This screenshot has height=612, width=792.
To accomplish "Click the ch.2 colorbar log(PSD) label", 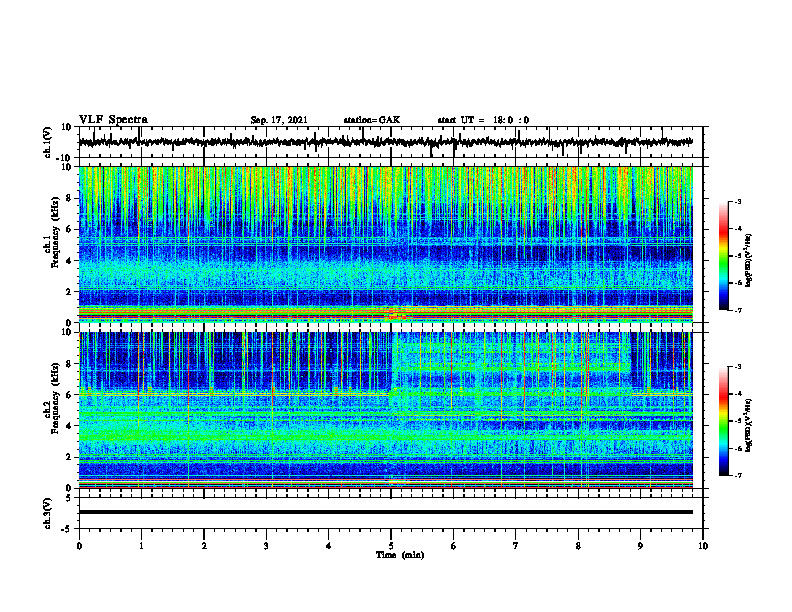I will click(x=749, y=425).
